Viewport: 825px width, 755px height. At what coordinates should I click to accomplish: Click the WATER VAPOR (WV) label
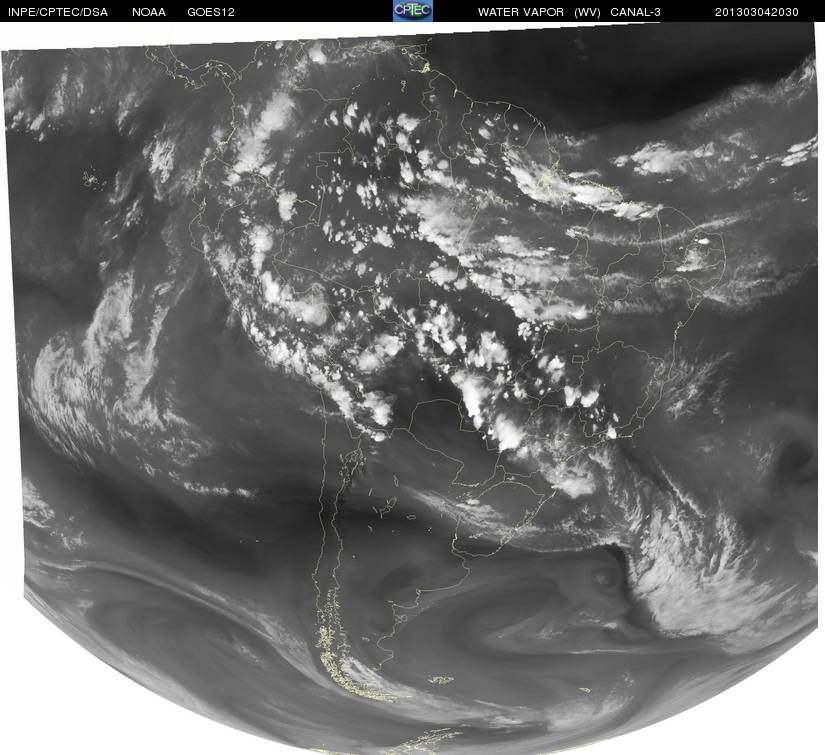539,12
